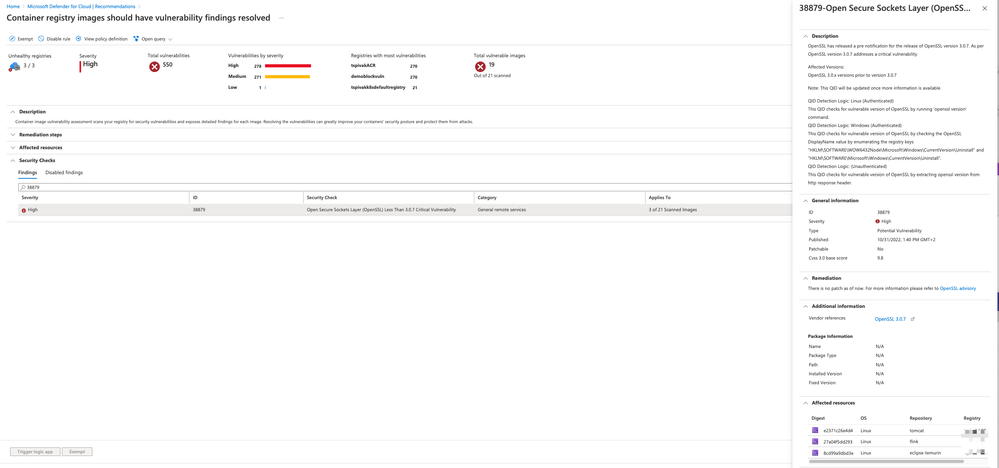The width and height of the screenshot is (999, 468).
Task: Select the 38879 cell in findings row
Action: (x=198, y=209)
